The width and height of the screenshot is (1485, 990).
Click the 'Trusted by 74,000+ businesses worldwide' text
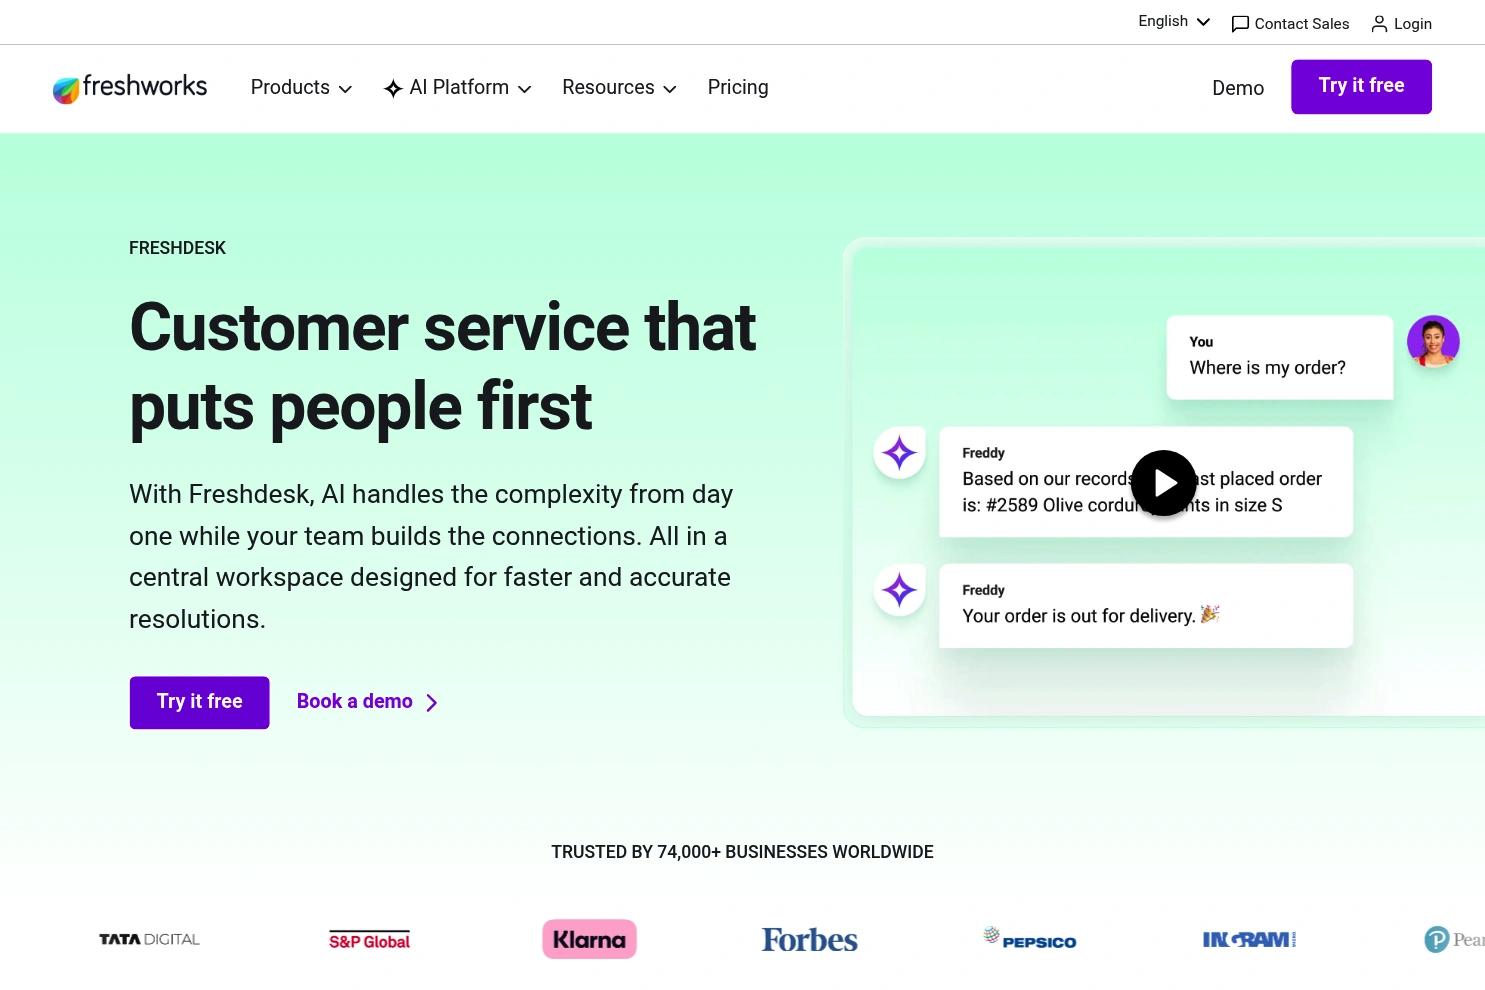[742, 852]
